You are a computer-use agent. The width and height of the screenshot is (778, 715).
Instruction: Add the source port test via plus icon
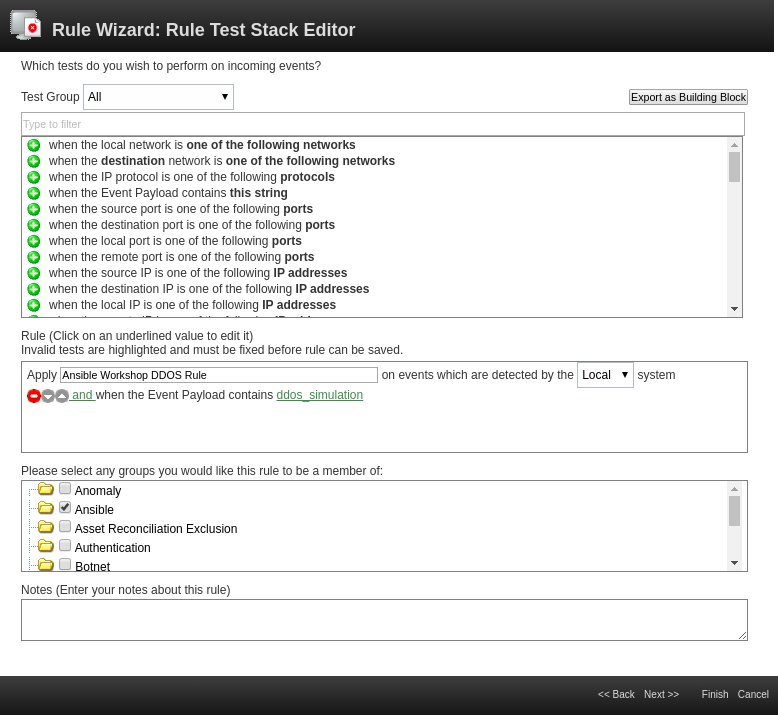click(x=34, y=209)
